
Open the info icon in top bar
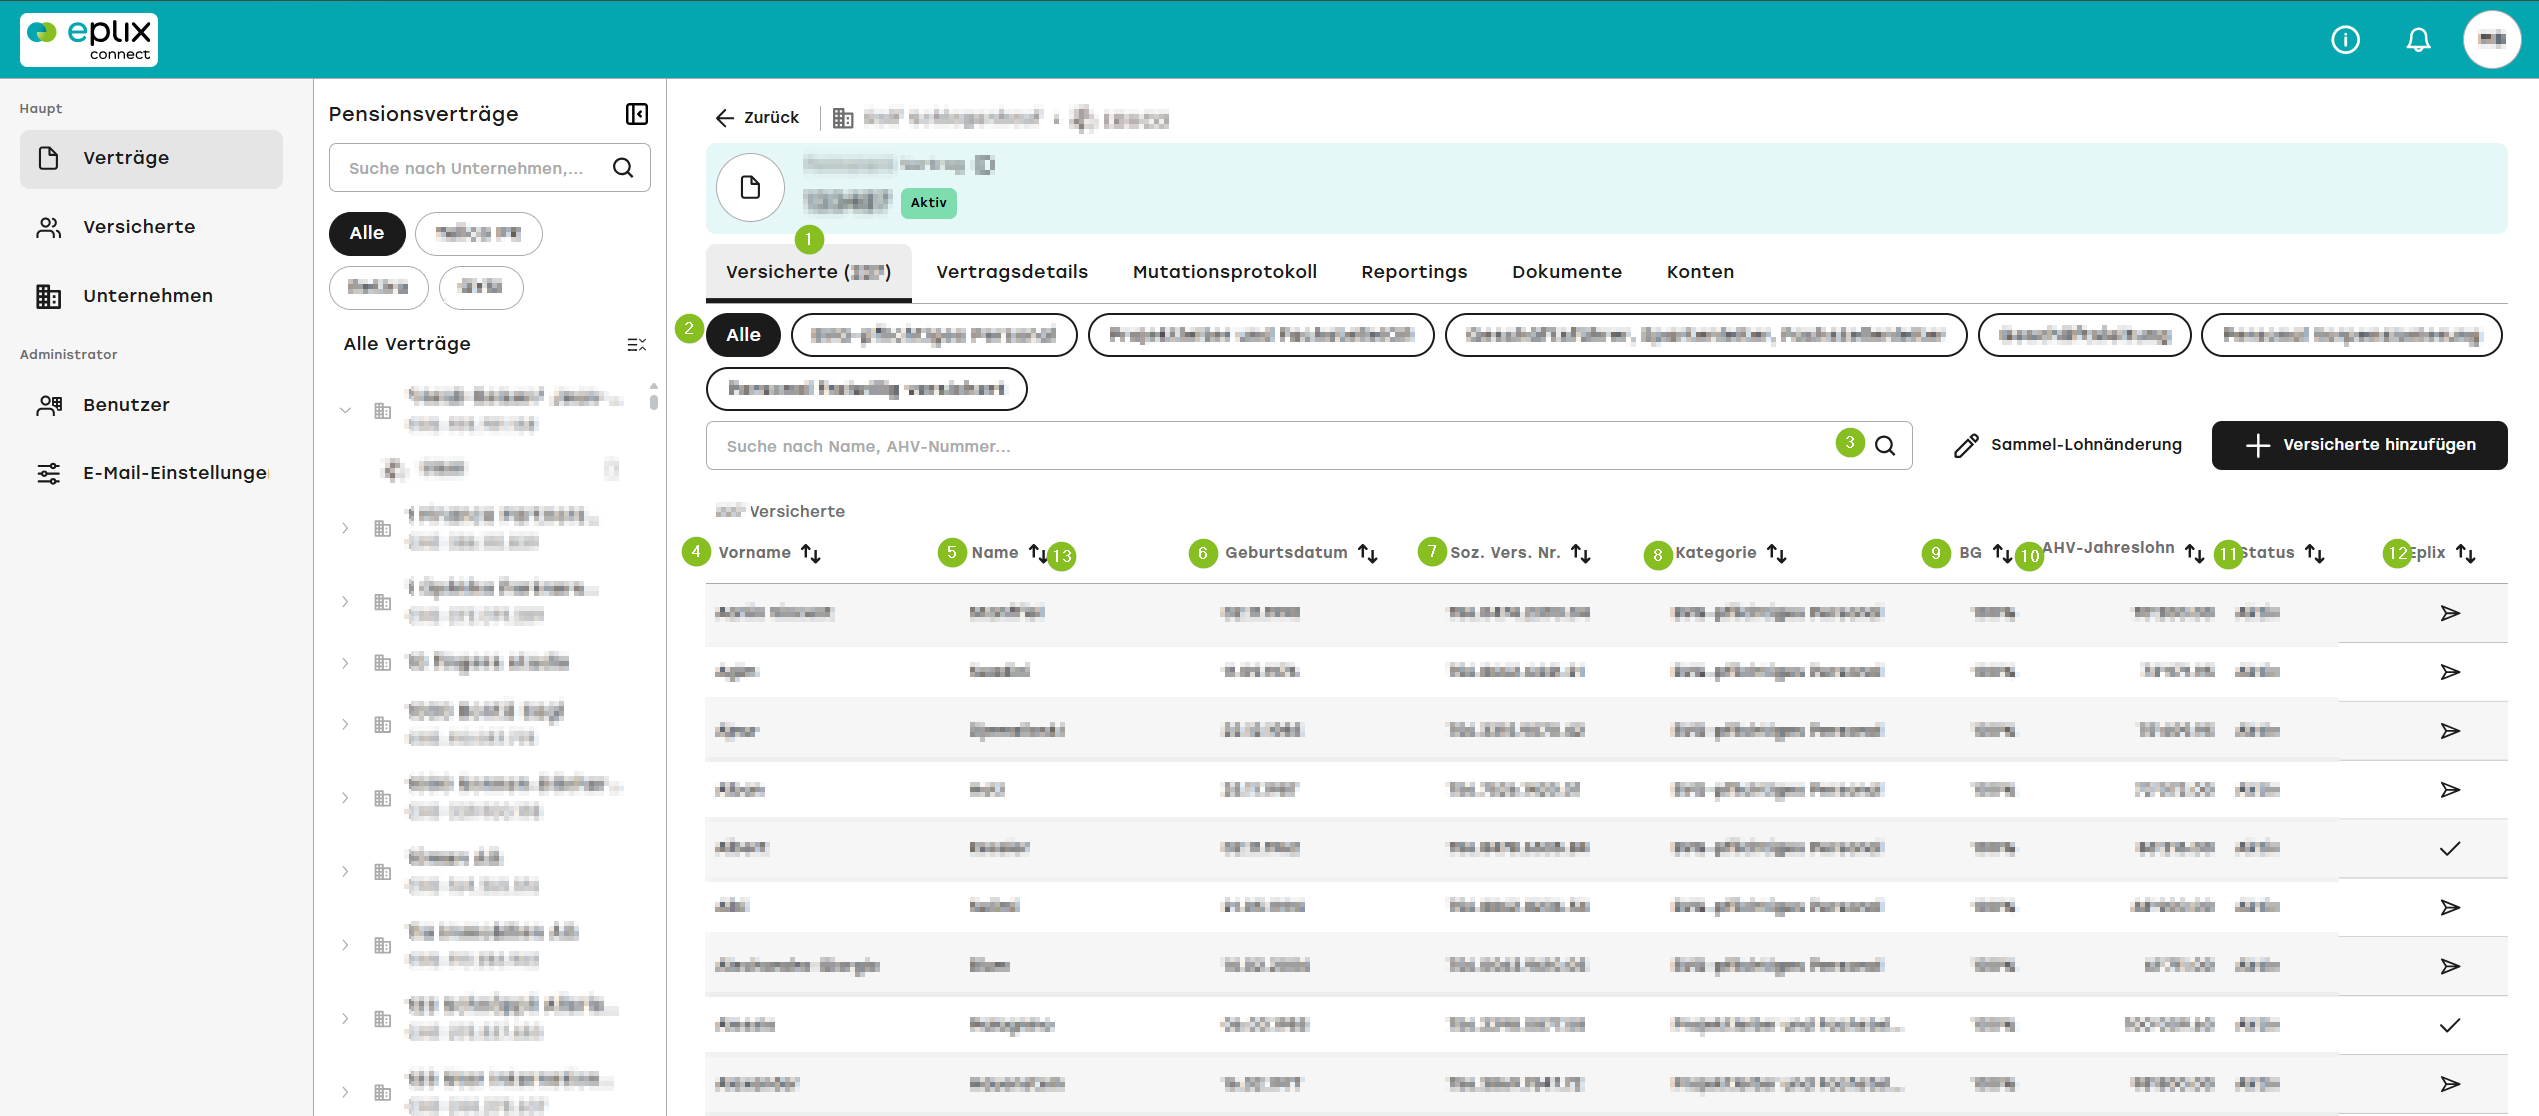point(2345,40)
